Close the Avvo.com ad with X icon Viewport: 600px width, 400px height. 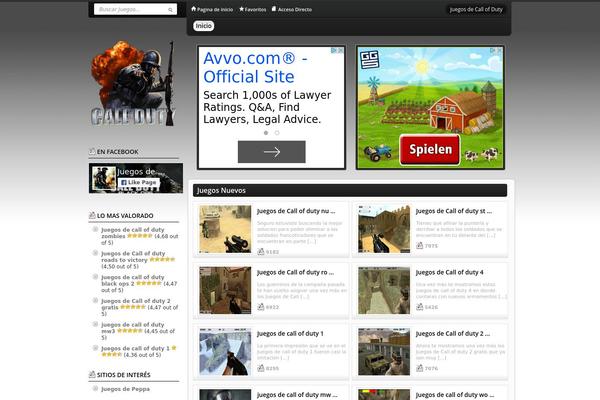pyautogui.click(x=341, y=50)
